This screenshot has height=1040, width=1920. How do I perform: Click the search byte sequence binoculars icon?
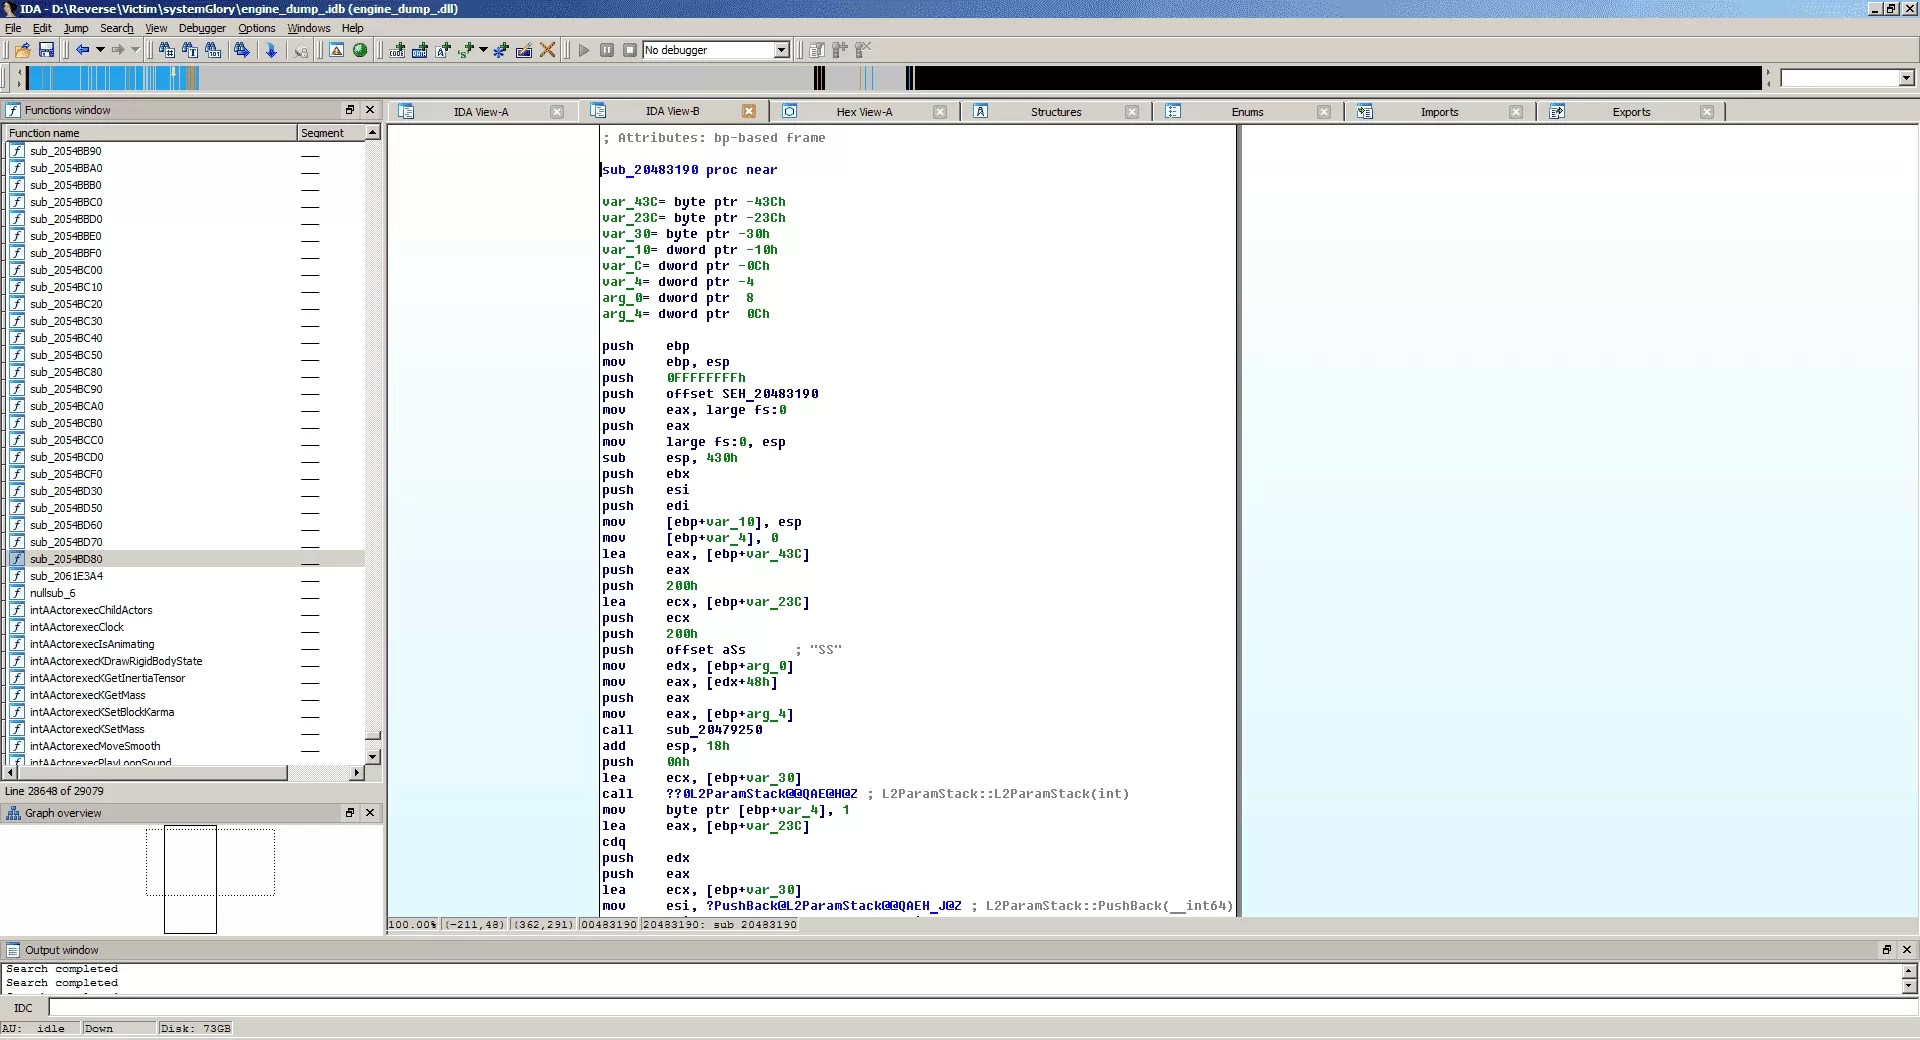[x=213, y=50]
